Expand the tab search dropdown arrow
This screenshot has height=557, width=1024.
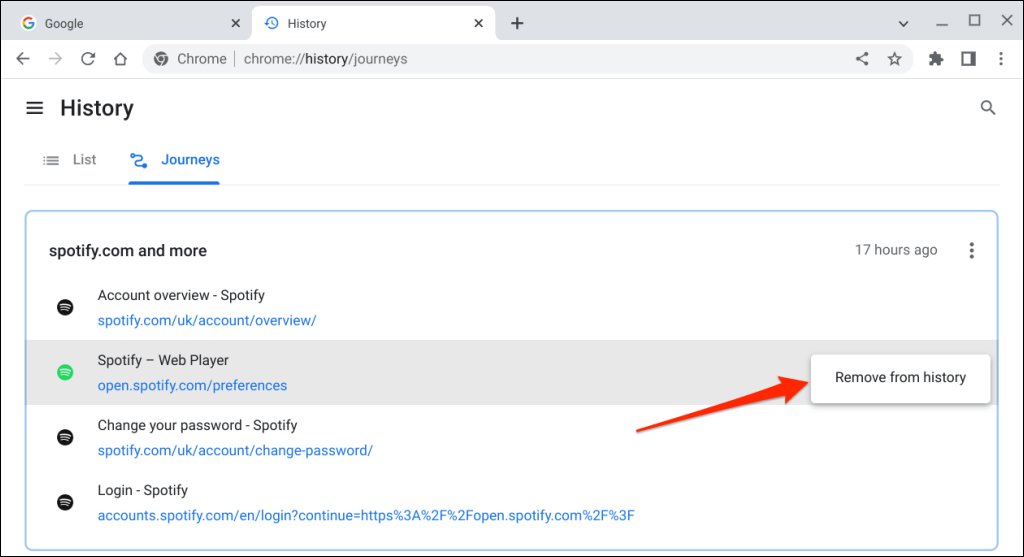point(903,24)
